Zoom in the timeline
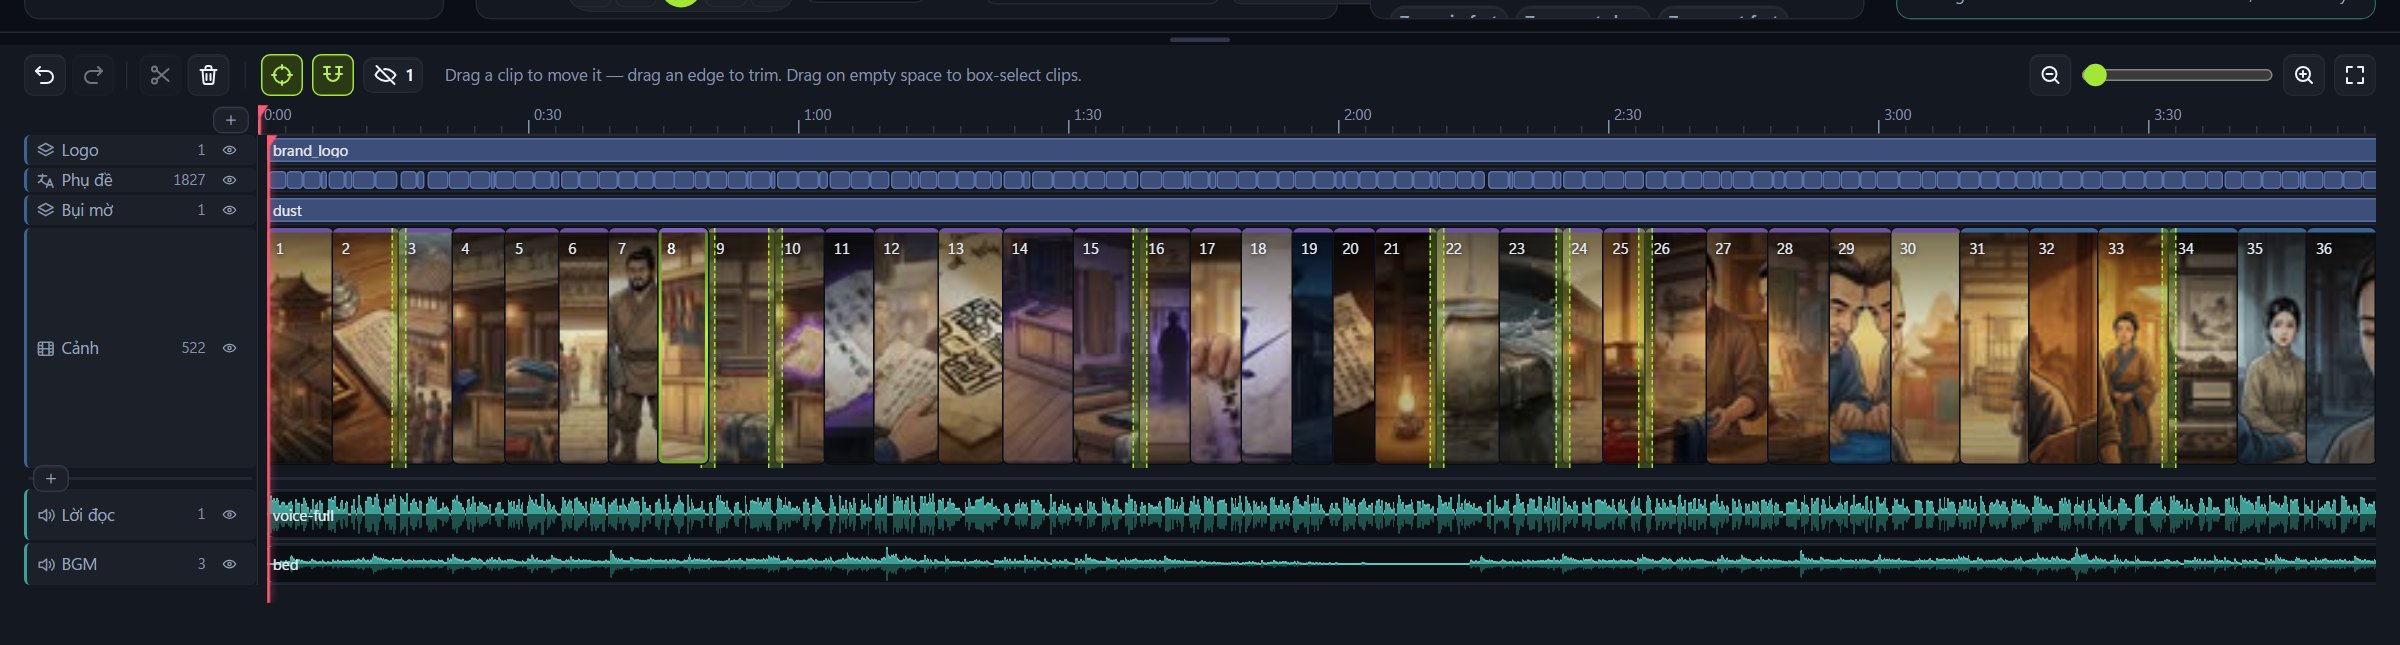The height and width of the screenshot is (645, 2400). coord(2304,75)
